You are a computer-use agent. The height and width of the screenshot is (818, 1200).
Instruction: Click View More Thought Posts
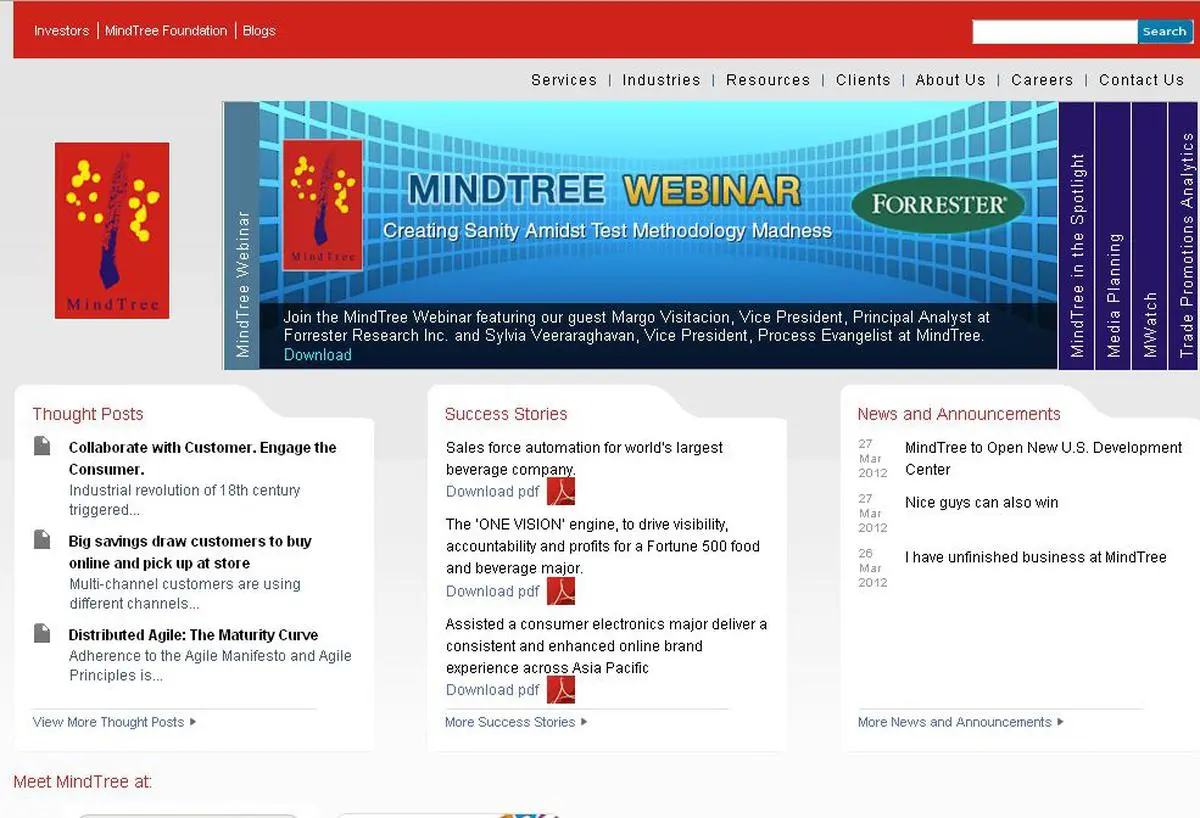tap(109, 722)
